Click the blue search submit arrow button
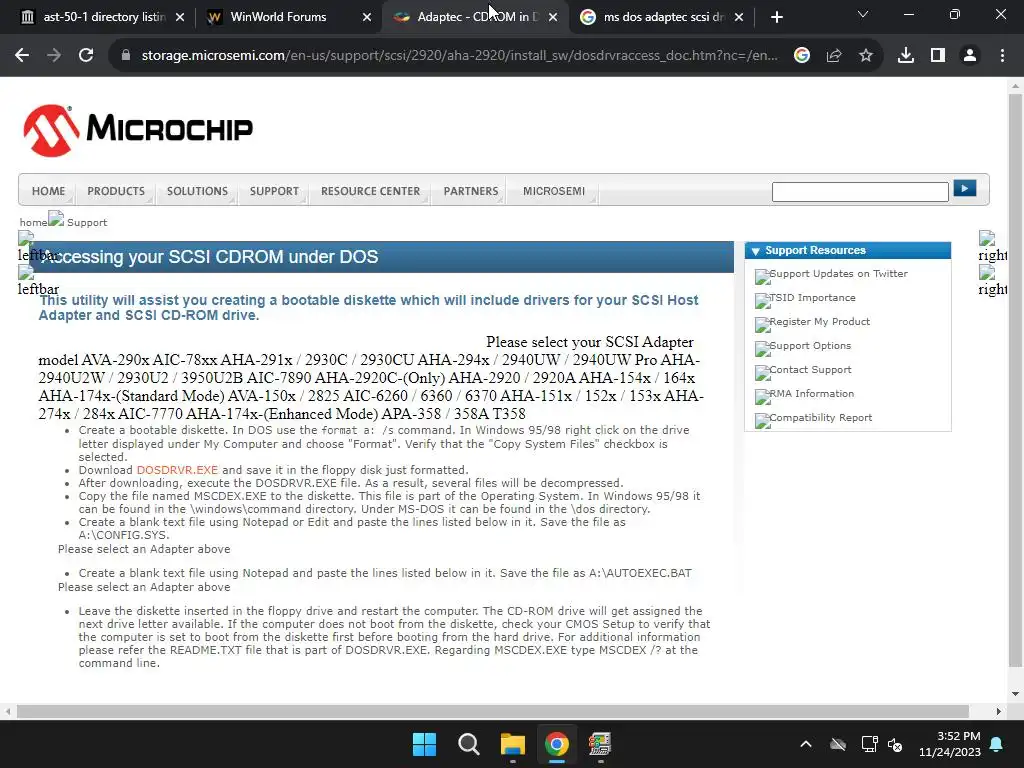The height and width of the screenshot is (768, 1024). pos(965,188)
